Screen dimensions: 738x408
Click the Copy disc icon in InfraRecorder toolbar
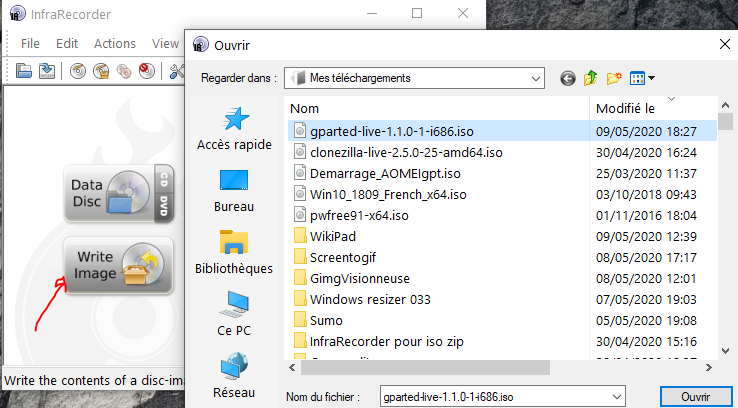(124, 71)
